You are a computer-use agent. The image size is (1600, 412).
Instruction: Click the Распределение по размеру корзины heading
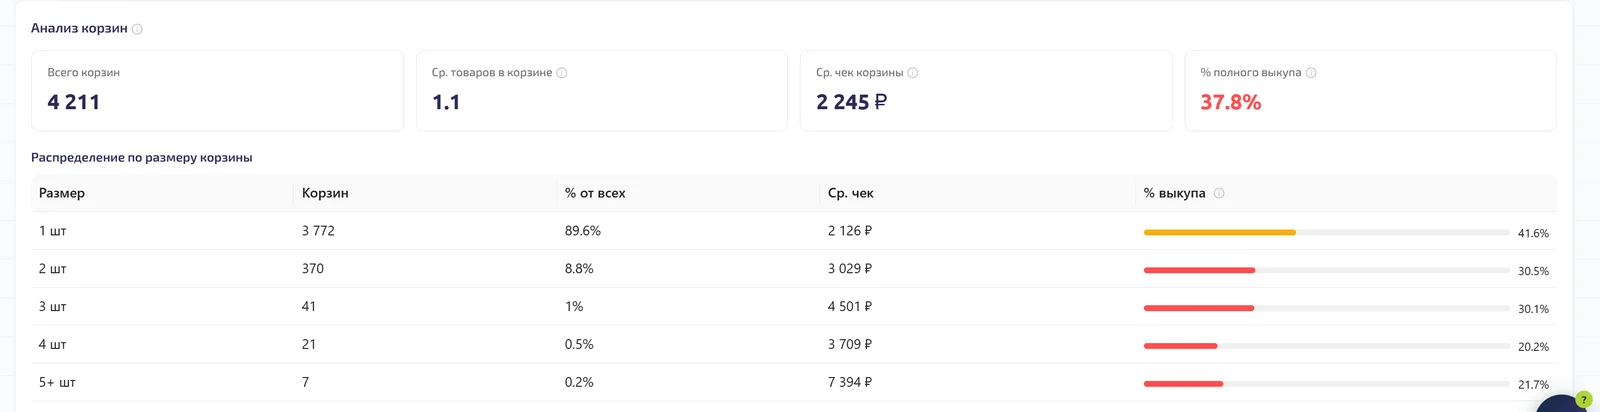(x=142, y=158)
